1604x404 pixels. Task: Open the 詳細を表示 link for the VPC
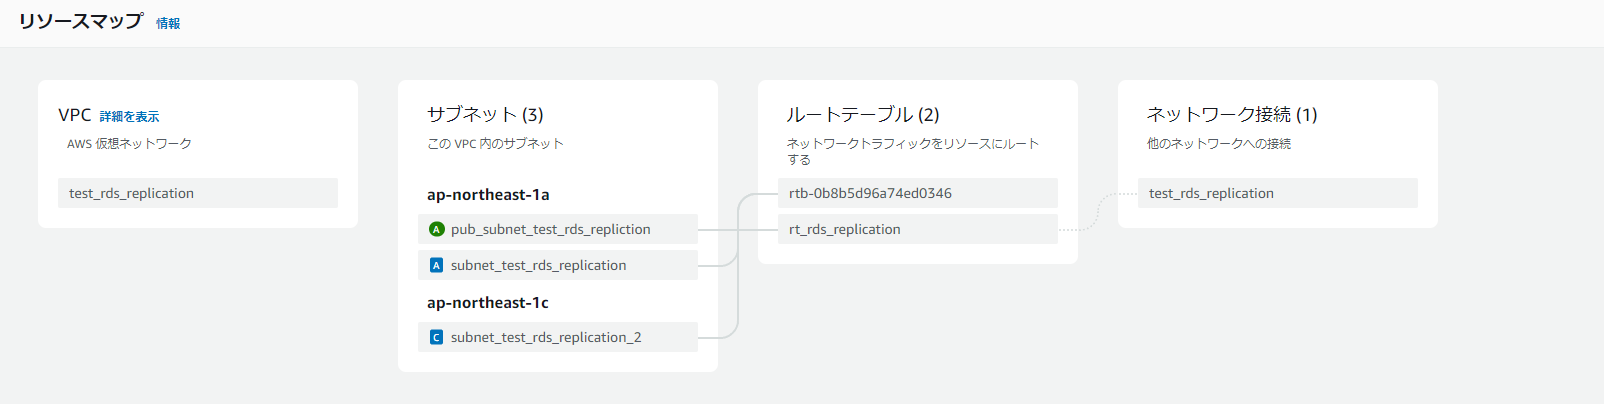coord(129,117)
